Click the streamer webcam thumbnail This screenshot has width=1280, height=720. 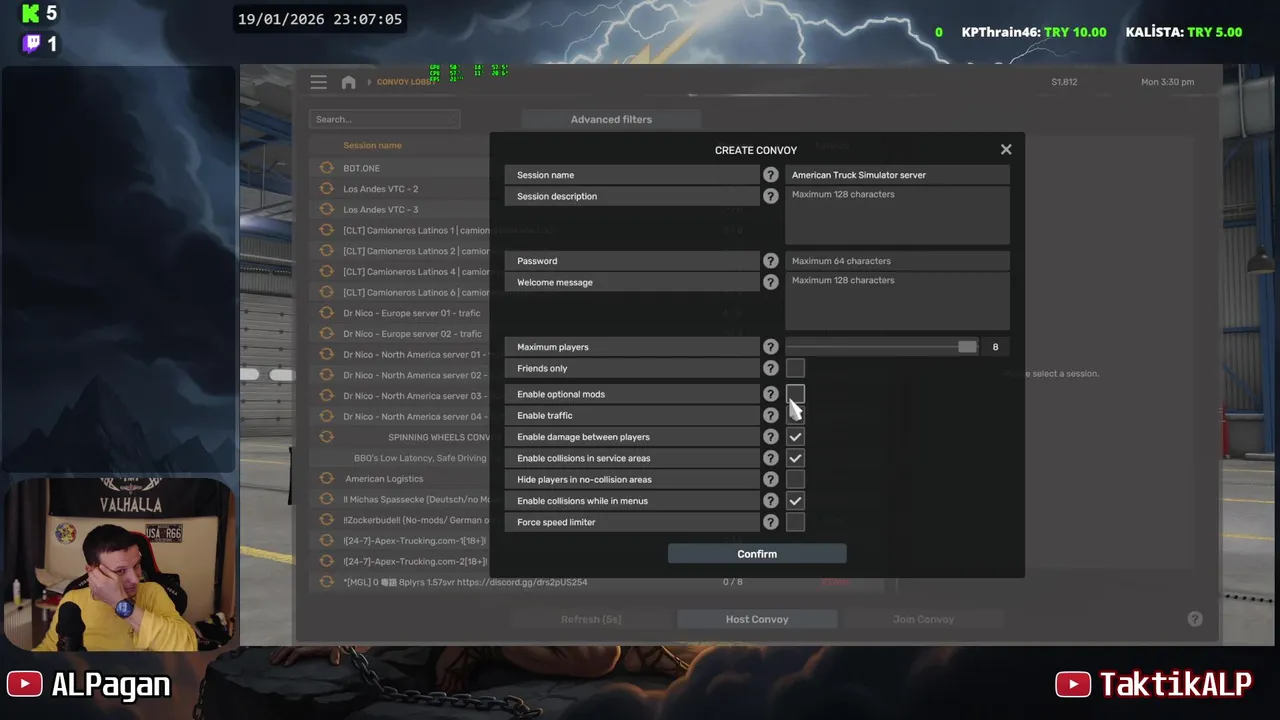click(x=118, y=564)
